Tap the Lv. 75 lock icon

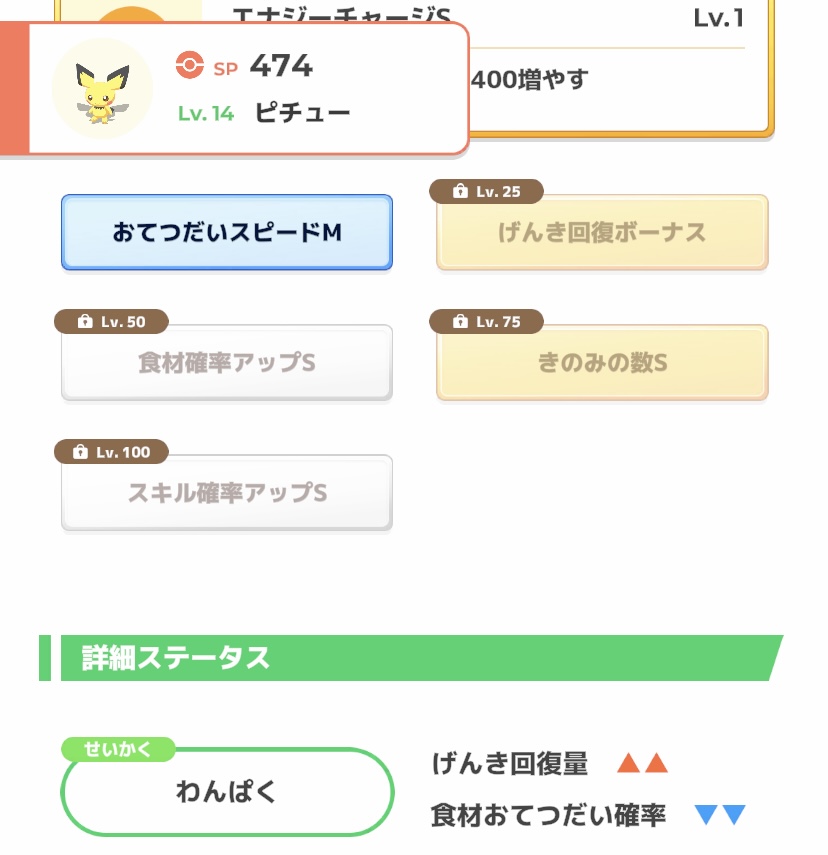coord(460,322)
